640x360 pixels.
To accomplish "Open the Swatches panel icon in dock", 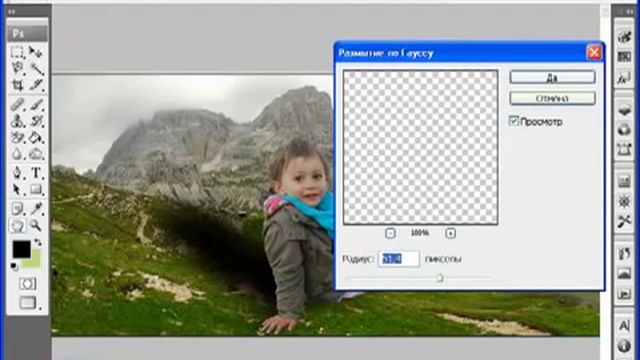I will coord(624,57).
